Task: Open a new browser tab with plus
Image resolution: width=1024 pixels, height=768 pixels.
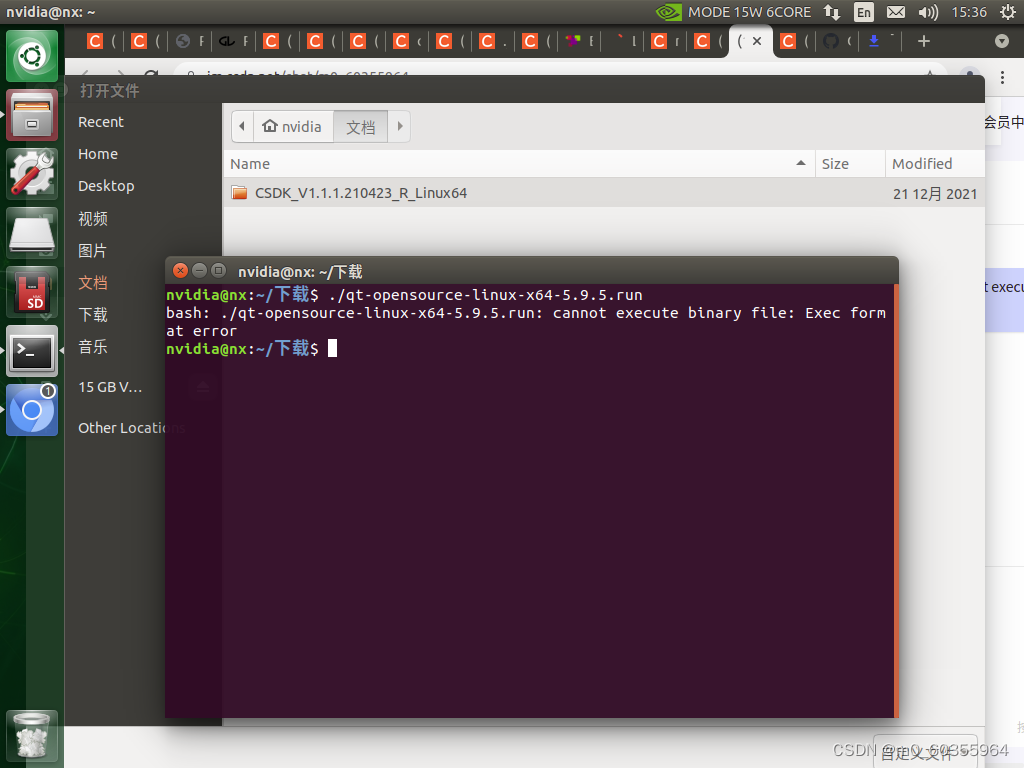Action: click(923, 41)
